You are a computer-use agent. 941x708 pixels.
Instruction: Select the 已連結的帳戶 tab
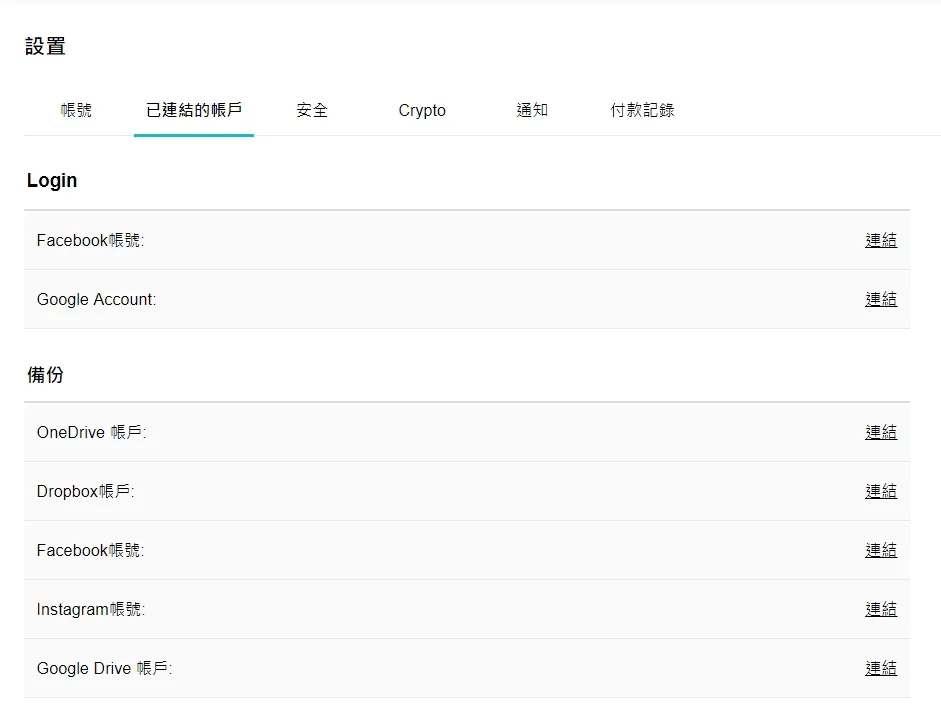point(194,110)
